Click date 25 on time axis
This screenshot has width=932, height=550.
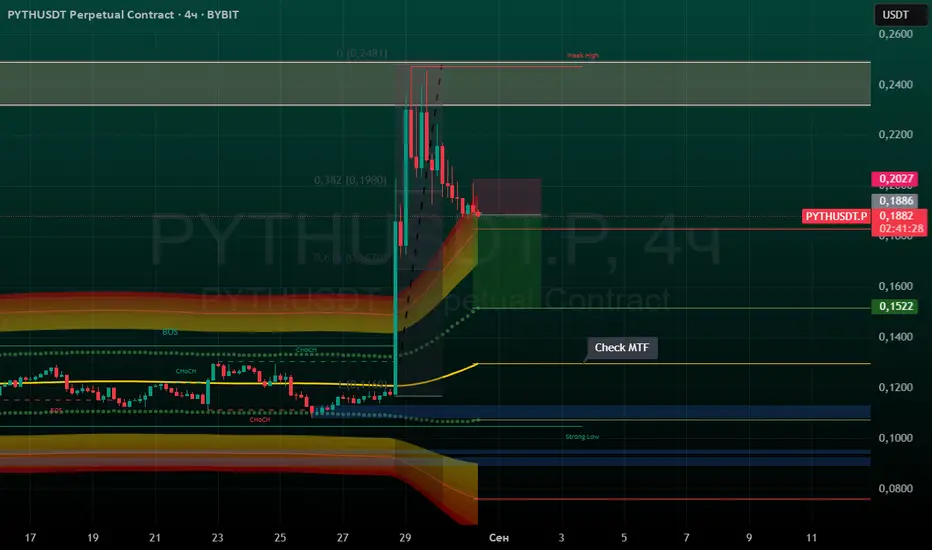[x=280, y=538]
